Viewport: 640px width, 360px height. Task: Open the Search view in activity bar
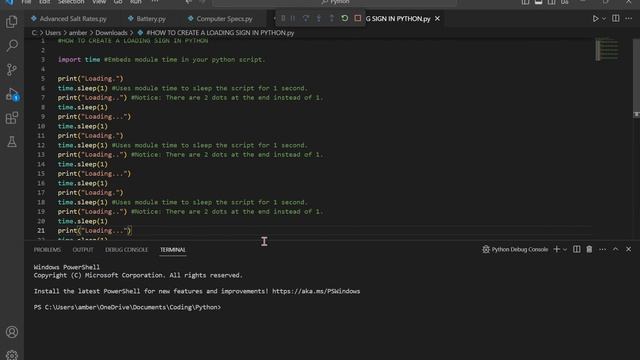coord(12,45)
